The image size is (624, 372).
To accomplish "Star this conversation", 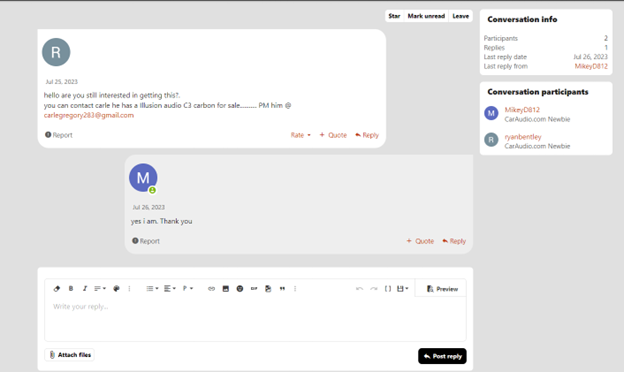I will click(x=394, y=16).
